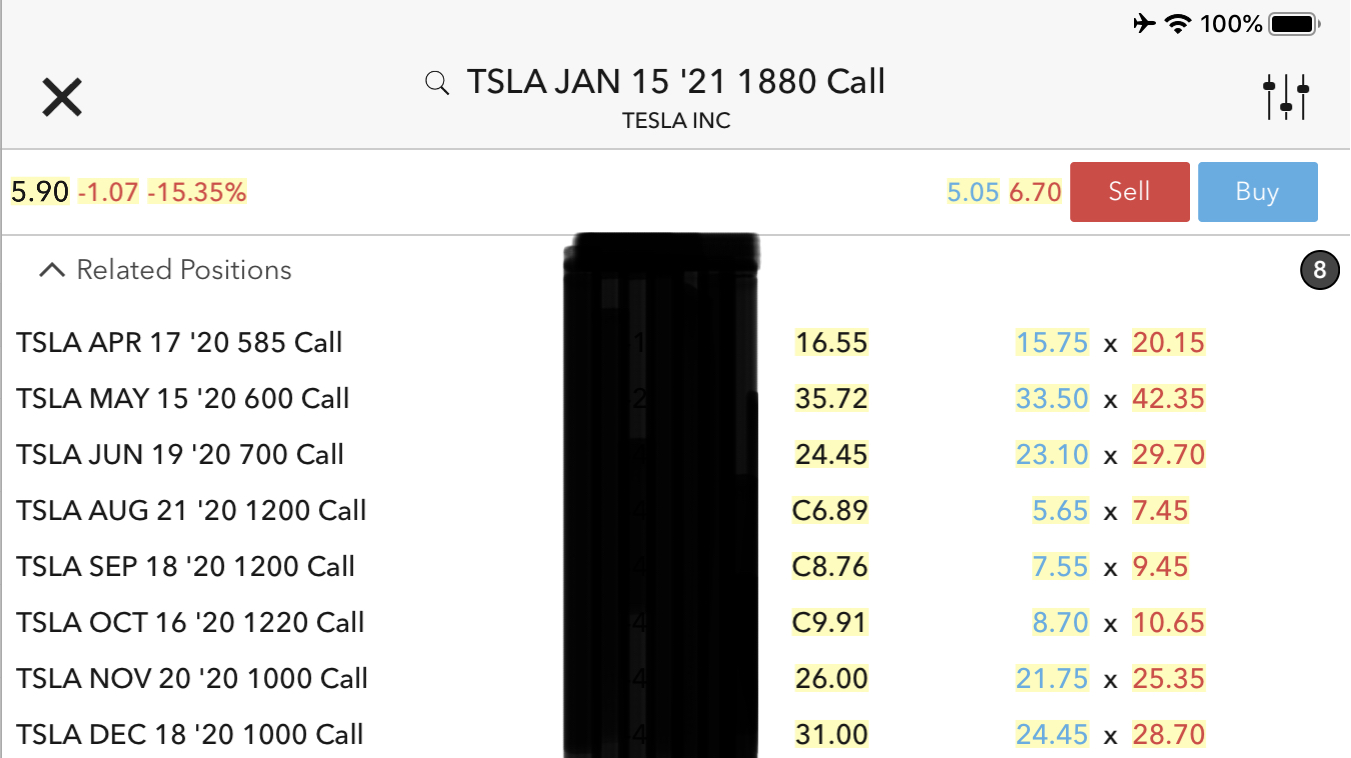This screenshot has width=1351, height=758.
Task: Select TSLA NOV 20 '20 1000 Call
Action: [192, 679]
